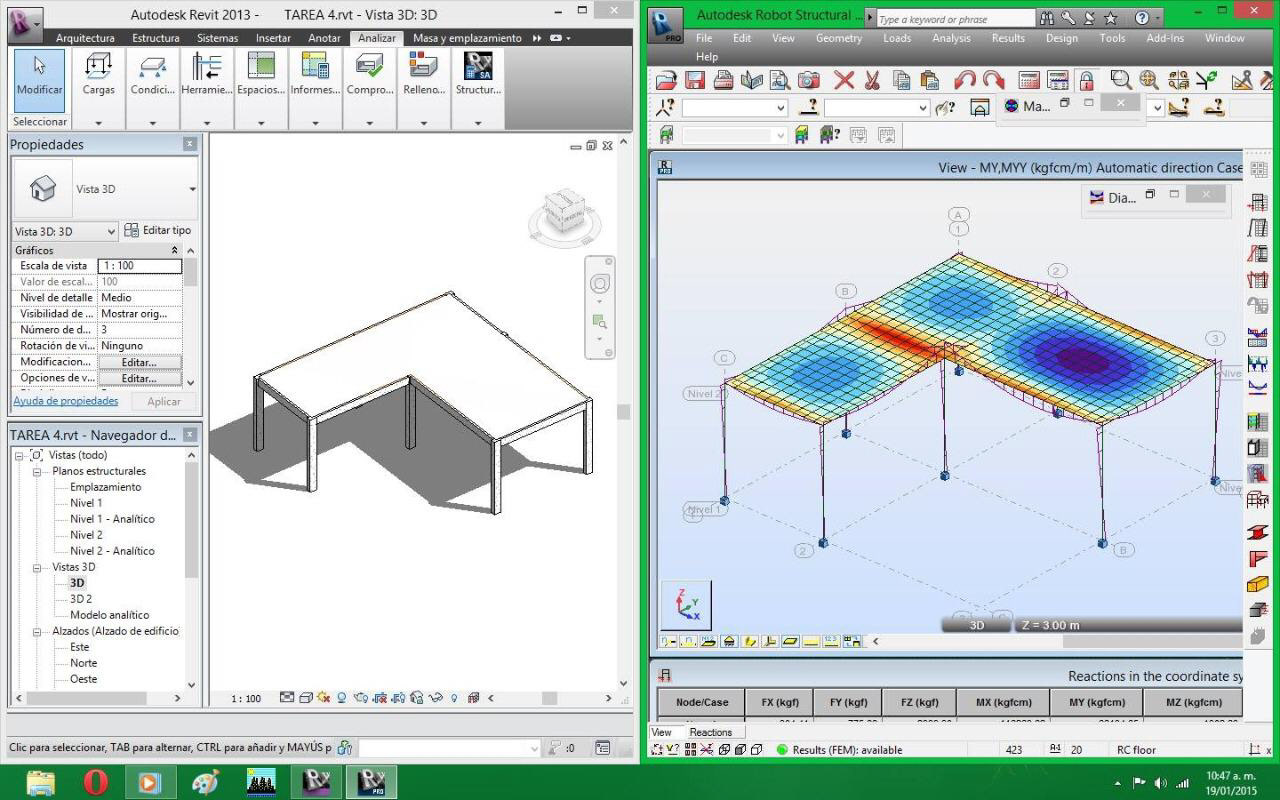Click the Z = 3.00 m level button
The height and width of the screenshot is (800, 1280).
(1050, 625)
